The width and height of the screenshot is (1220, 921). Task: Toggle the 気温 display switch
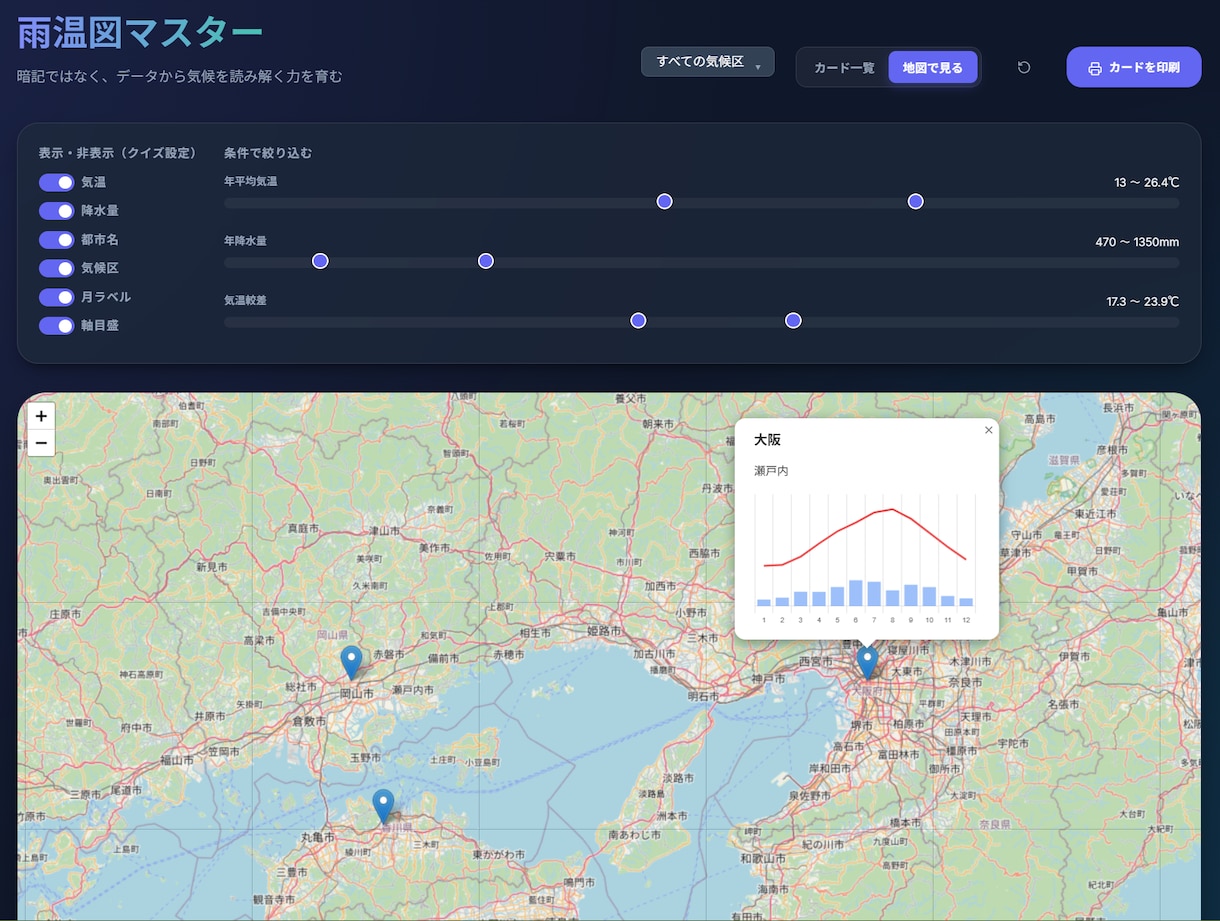tap(57, 182)
